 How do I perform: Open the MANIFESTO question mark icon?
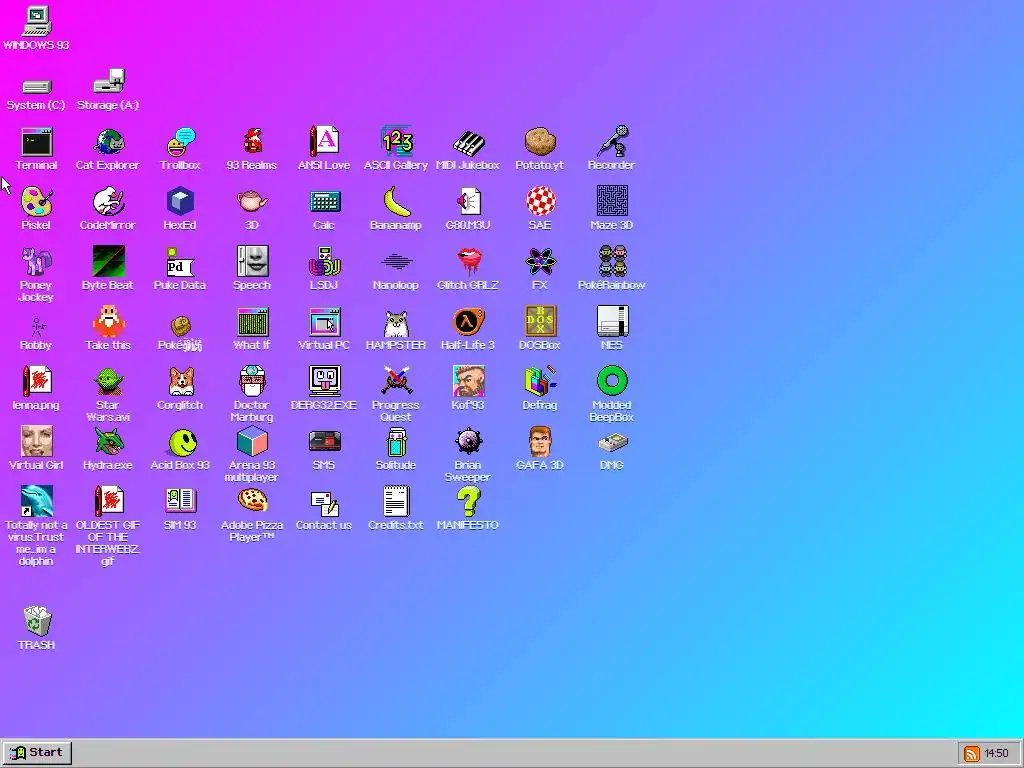[468, 502]
